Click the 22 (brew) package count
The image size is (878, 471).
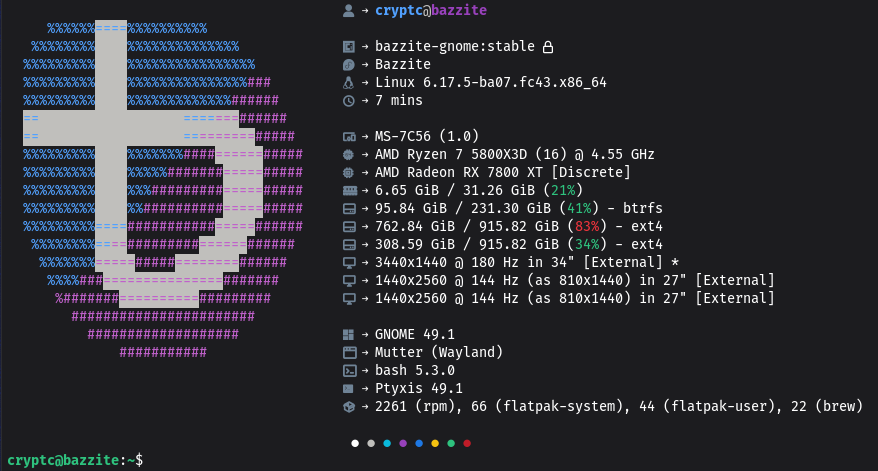(826, 406)
